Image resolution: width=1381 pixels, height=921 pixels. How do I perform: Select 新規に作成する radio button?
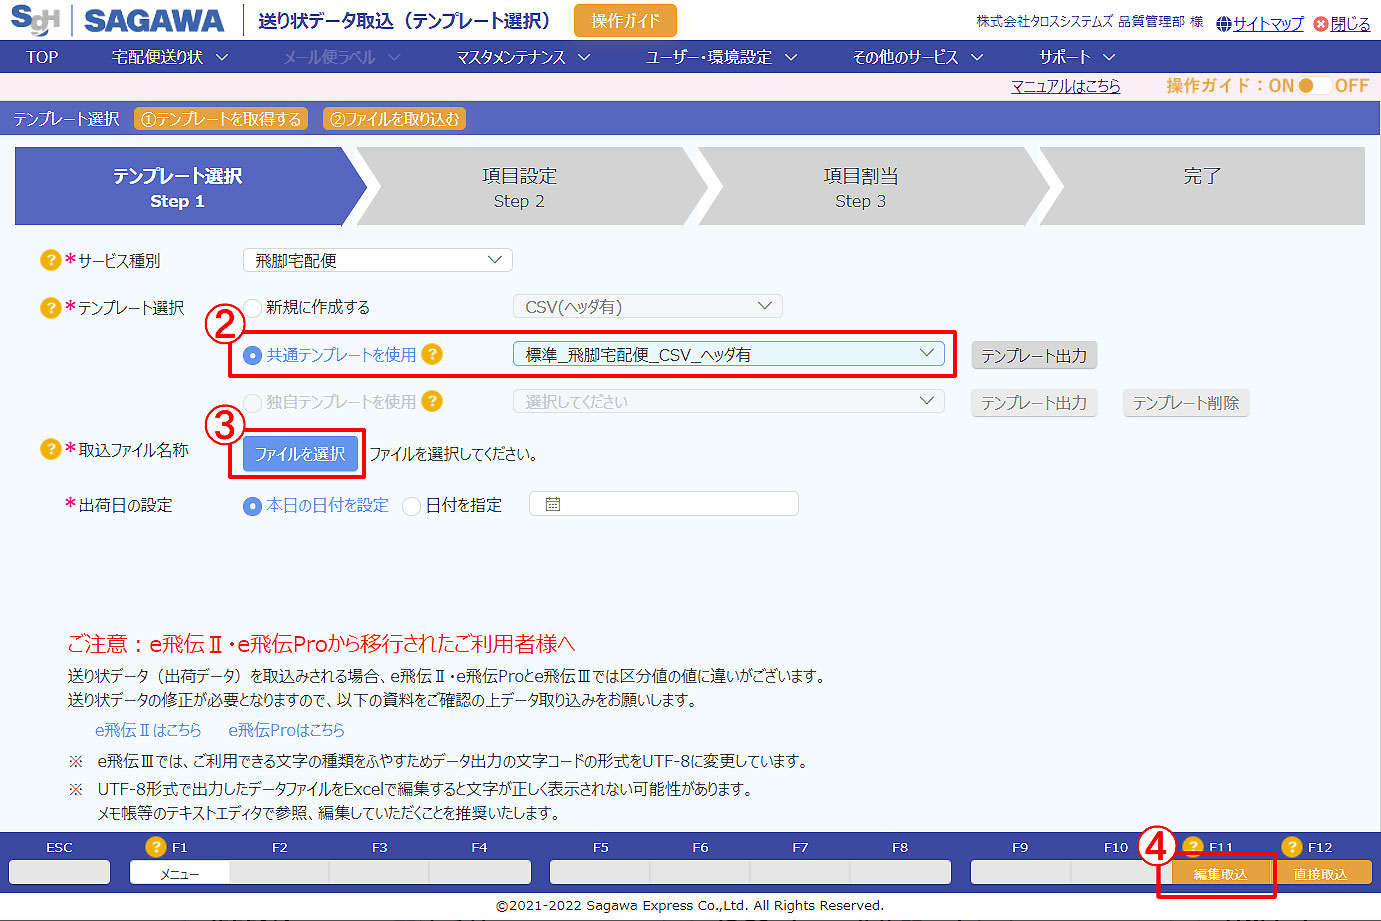pyautogui.click(x=252, y=308)
